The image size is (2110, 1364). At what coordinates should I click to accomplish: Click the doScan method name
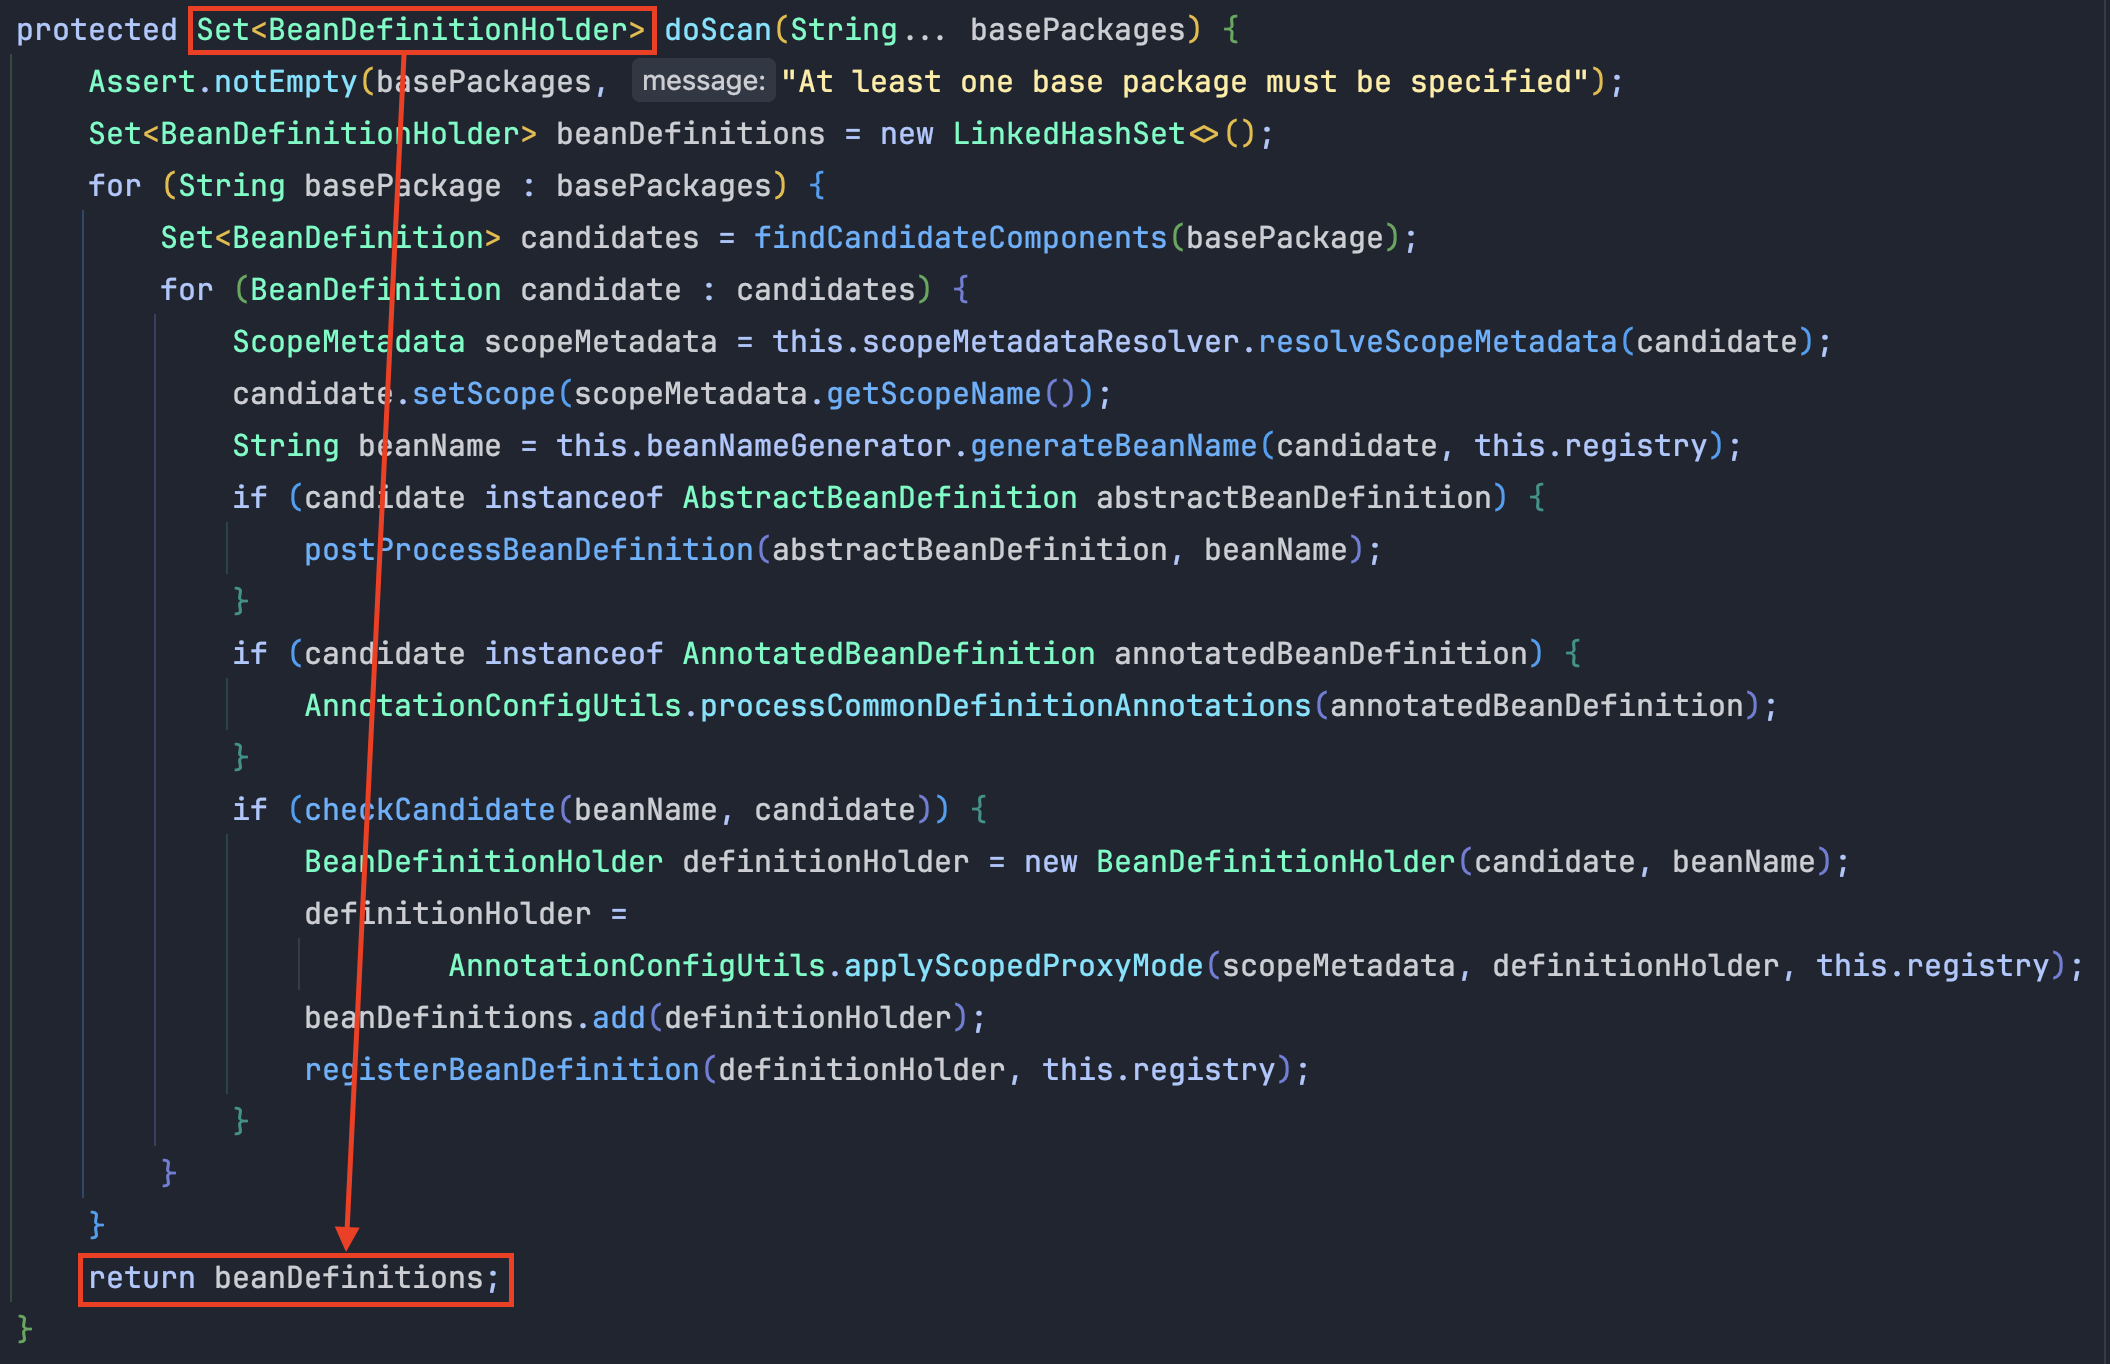pos(717,30)
